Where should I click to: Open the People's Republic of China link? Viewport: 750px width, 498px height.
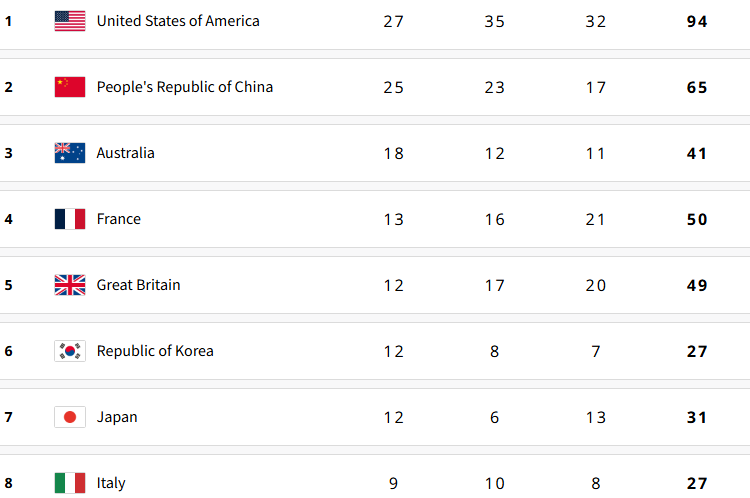point(185,87)
